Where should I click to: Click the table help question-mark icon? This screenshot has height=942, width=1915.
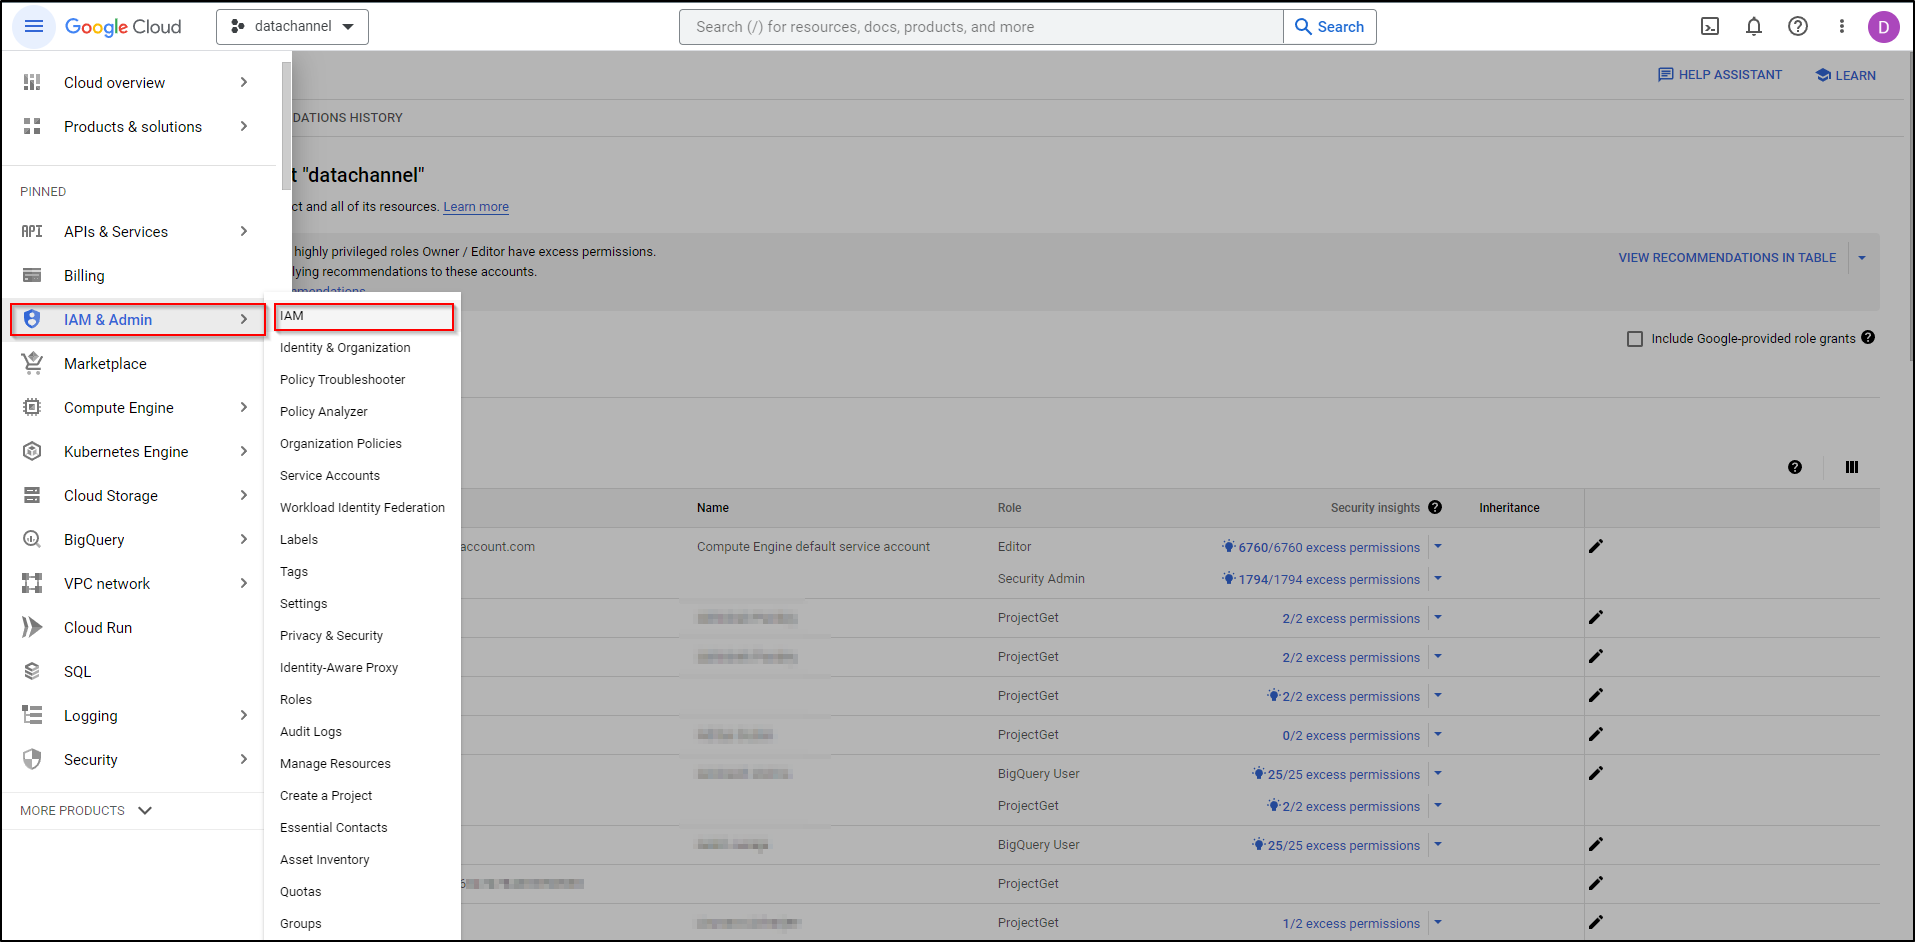(1795, 467)
